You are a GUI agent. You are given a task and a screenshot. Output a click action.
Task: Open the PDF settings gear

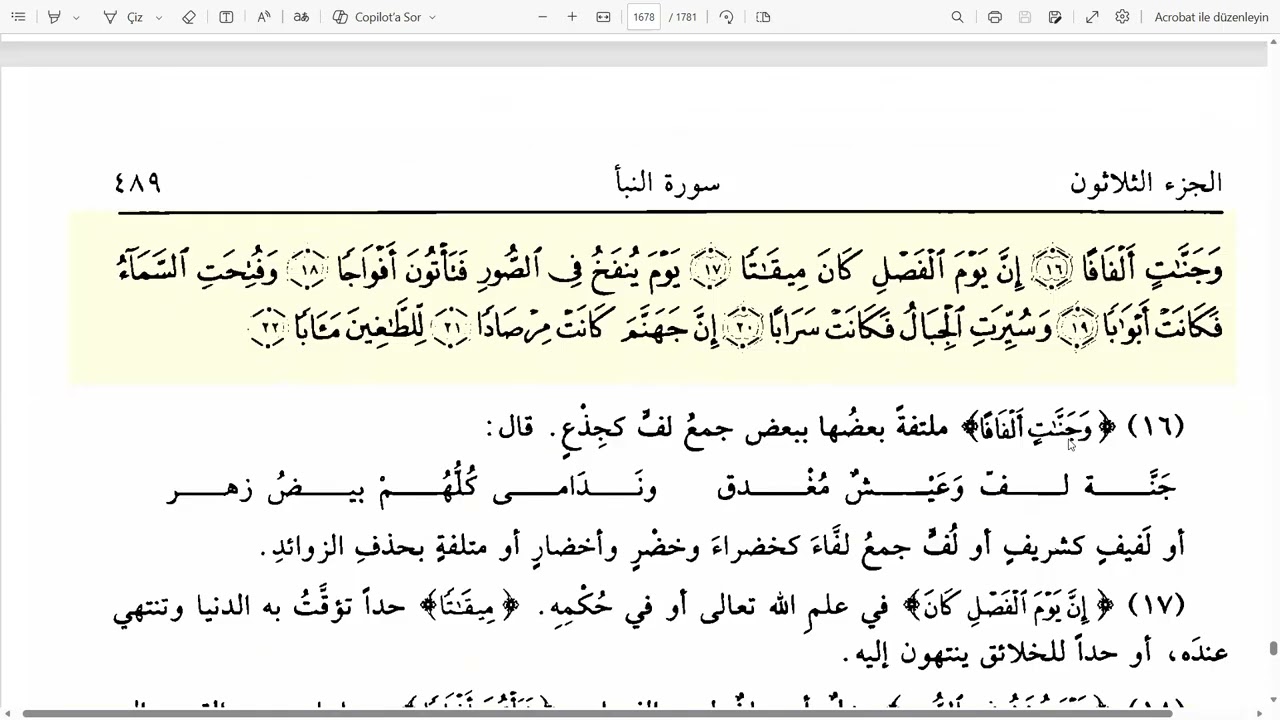(x=1123, y=17)
